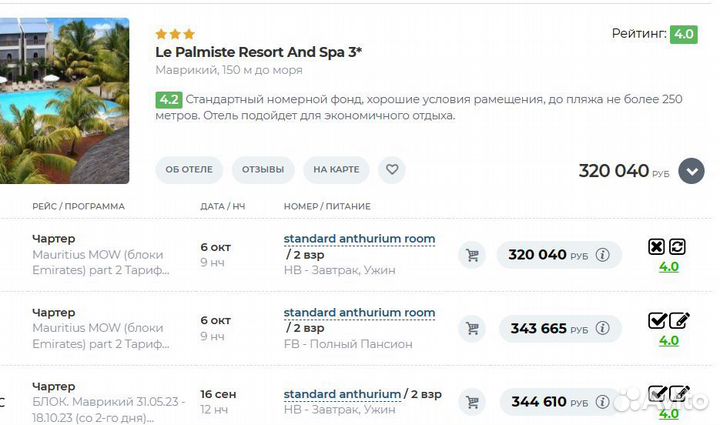The image size is (720, 425).
Task: Open info icon beside 344 610 руб
Action: coord(603,402)
